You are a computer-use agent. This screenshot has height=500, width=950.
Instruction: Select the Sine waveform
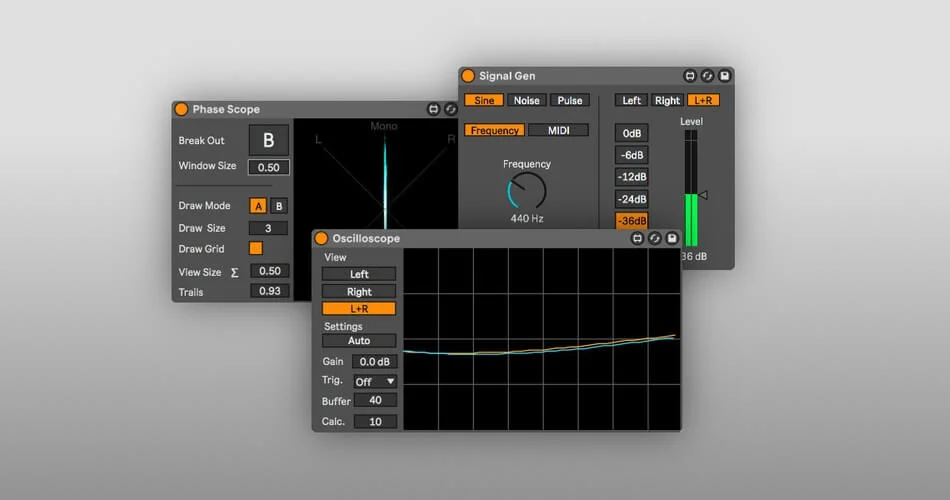click(x=483, y=100)
